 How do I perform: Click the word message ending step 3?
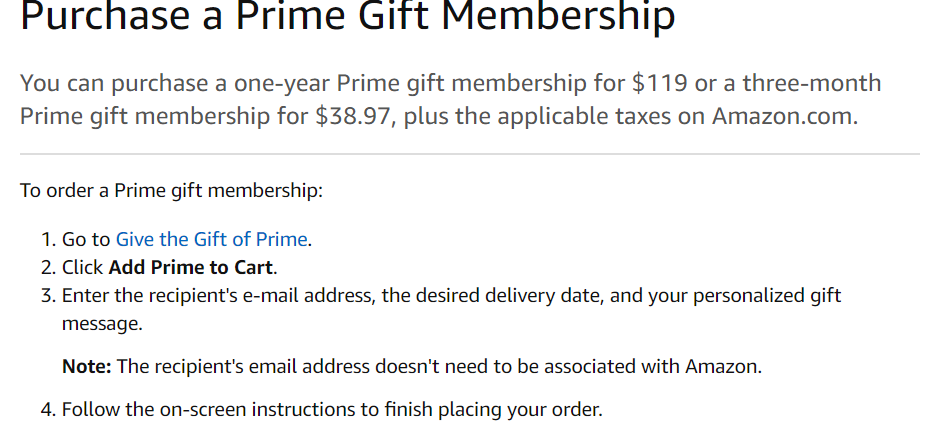coord(102,324)
